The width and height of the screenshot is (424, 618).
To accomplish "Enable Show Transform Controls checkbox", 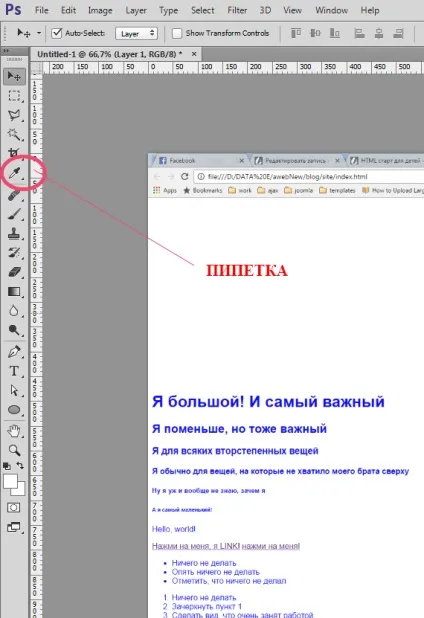I will point(177,34).
